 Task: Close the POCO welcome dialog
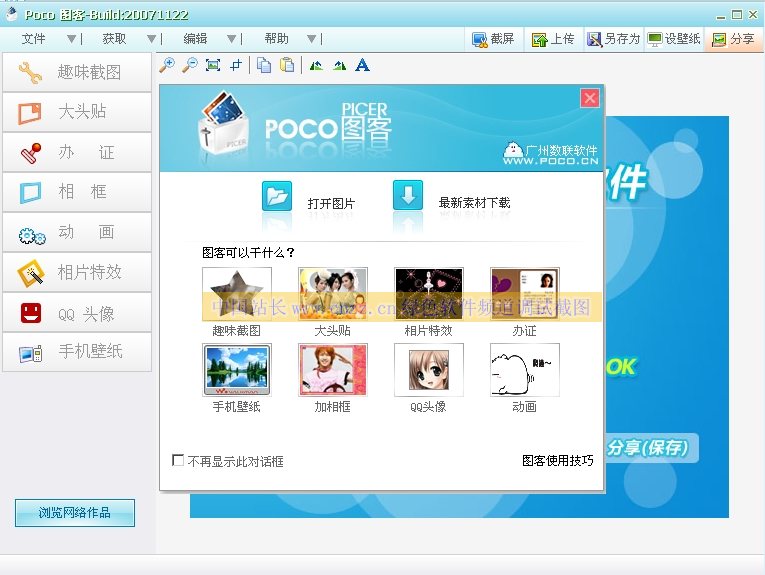coord(590,98)
